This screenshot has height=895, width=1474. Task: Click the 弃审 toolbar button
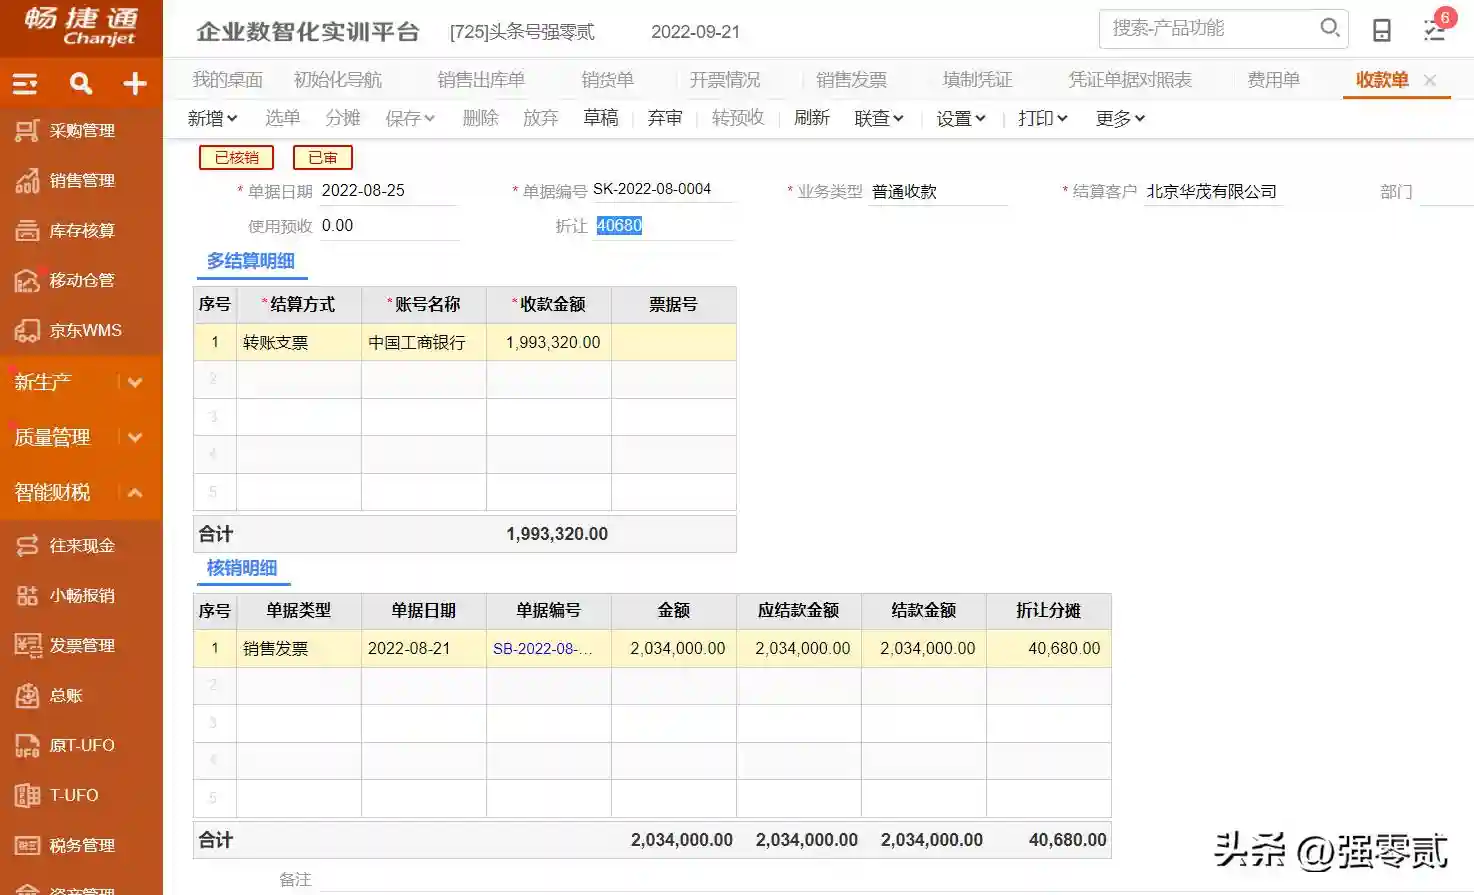click(664, 118)
